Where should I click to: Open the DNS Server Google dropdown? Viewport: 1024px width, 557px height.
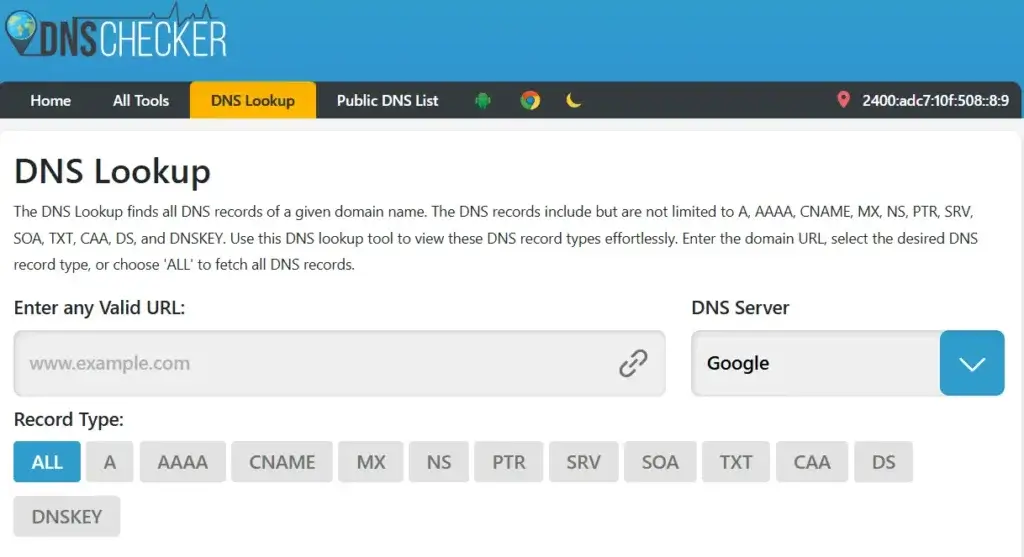point(848,363)
